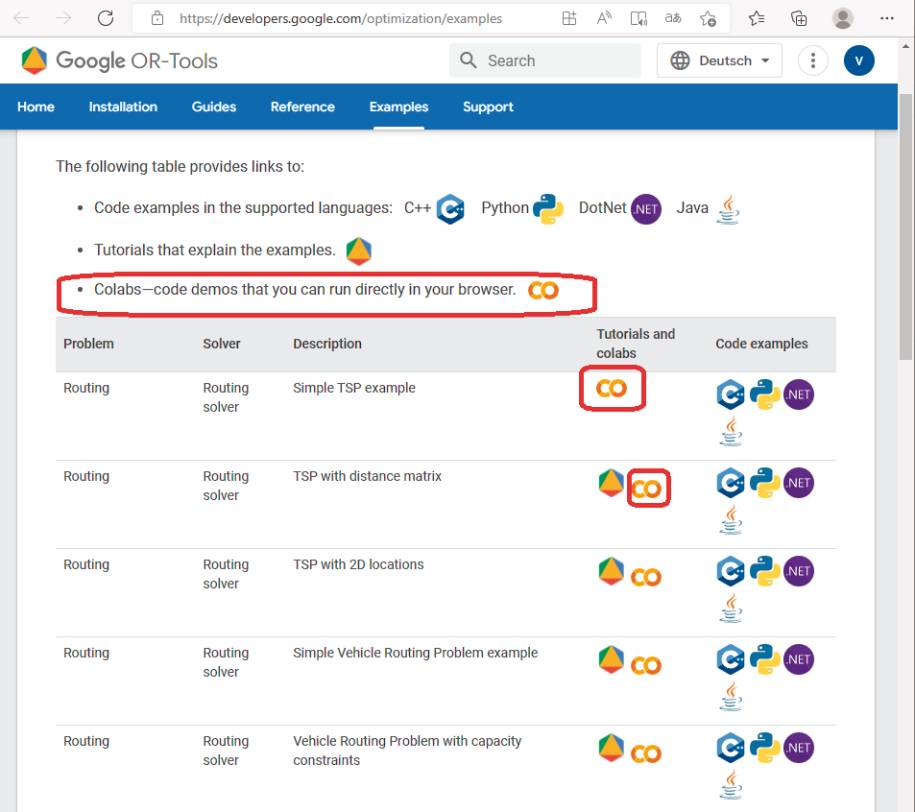The height and width of the screenshot is (812, 915).
Task: Open .NET code for TSP with 2D locations
Action: pyautogui.click(x=798, y=571)
